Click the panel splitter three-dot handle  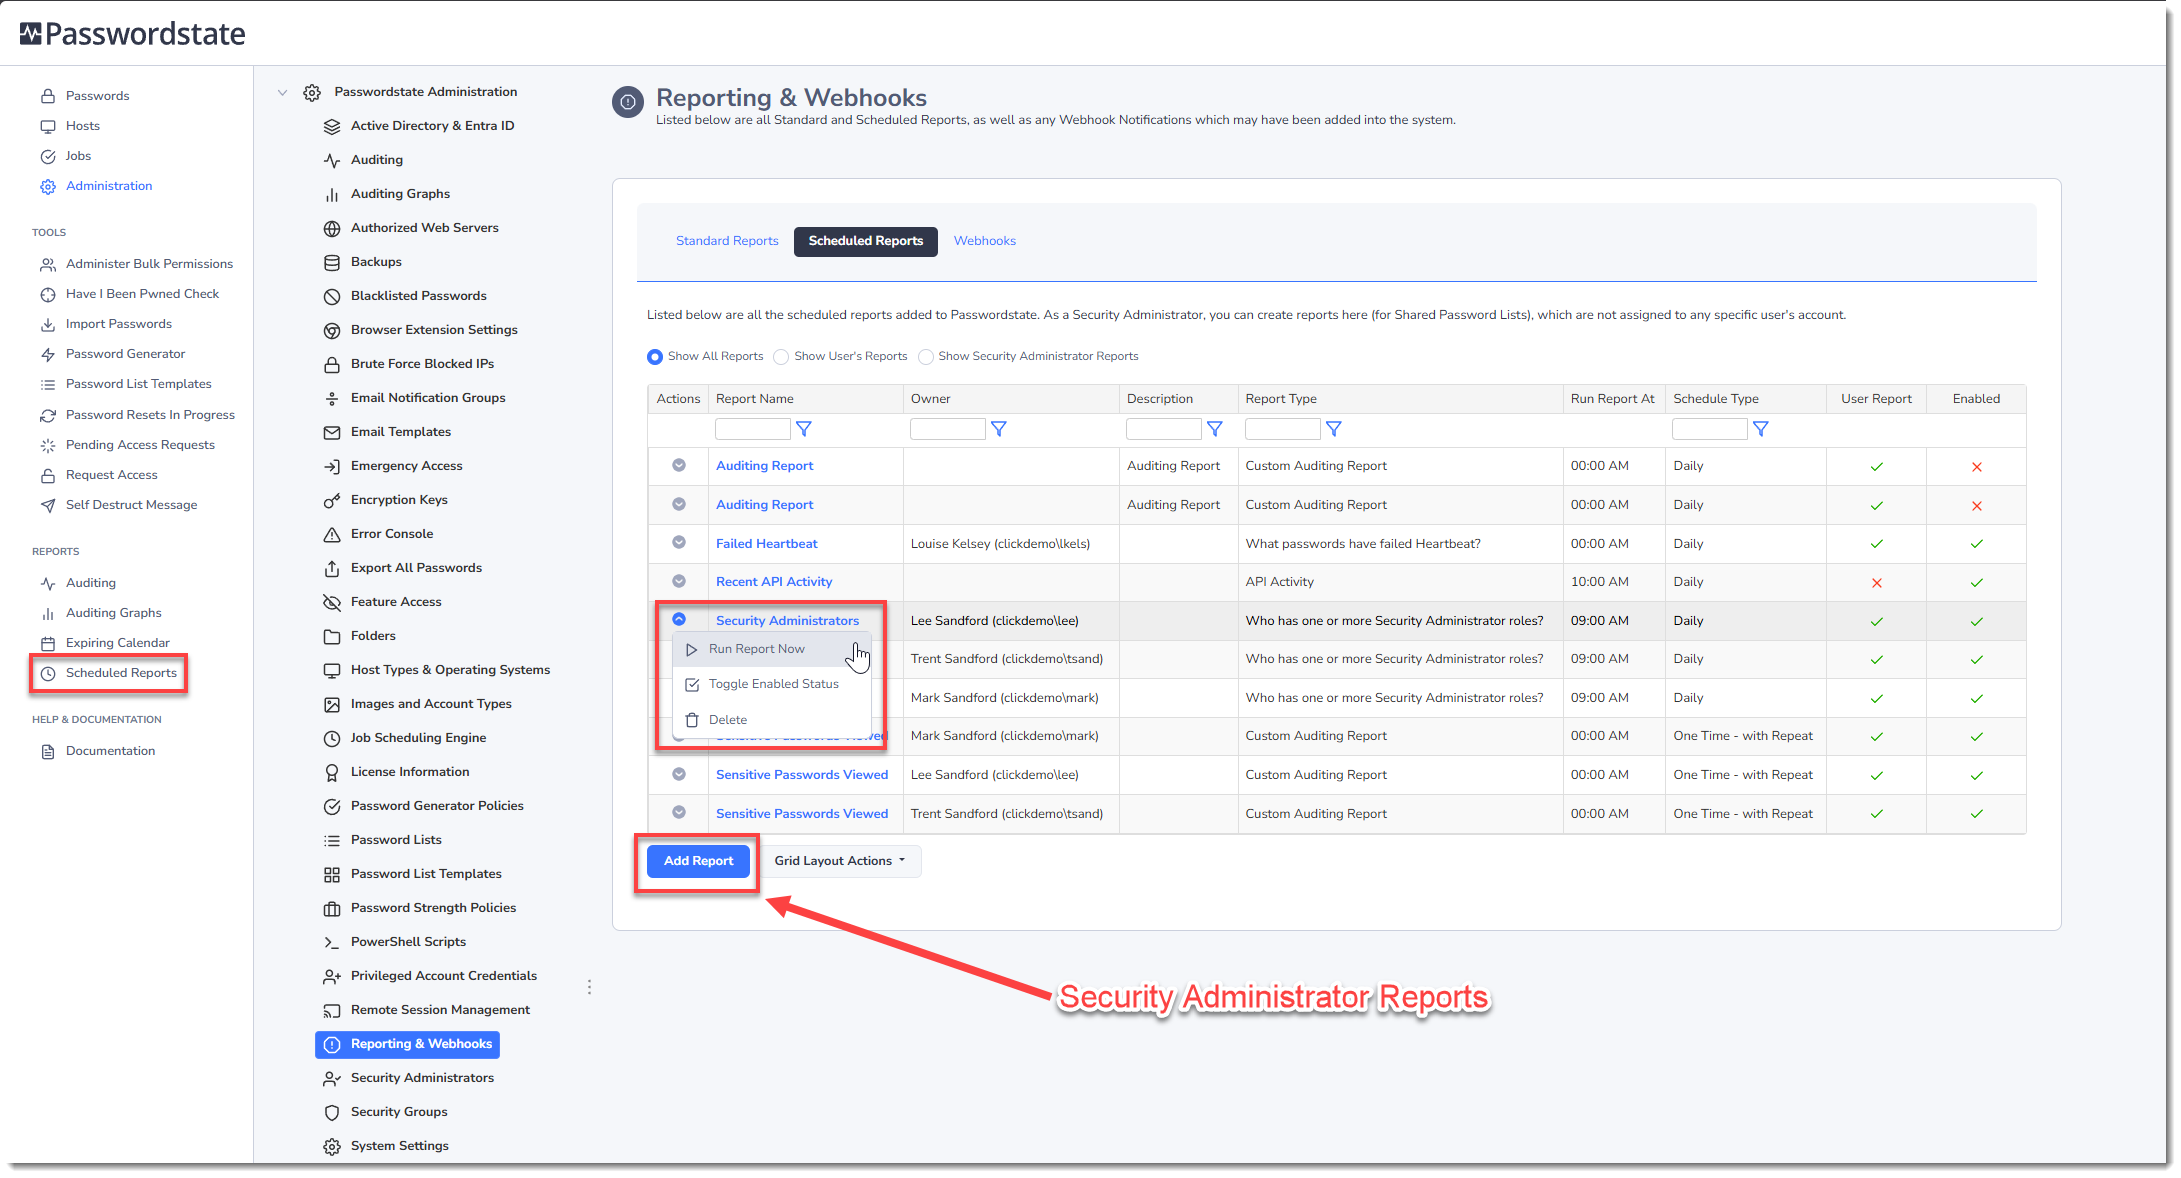[590, 987]
